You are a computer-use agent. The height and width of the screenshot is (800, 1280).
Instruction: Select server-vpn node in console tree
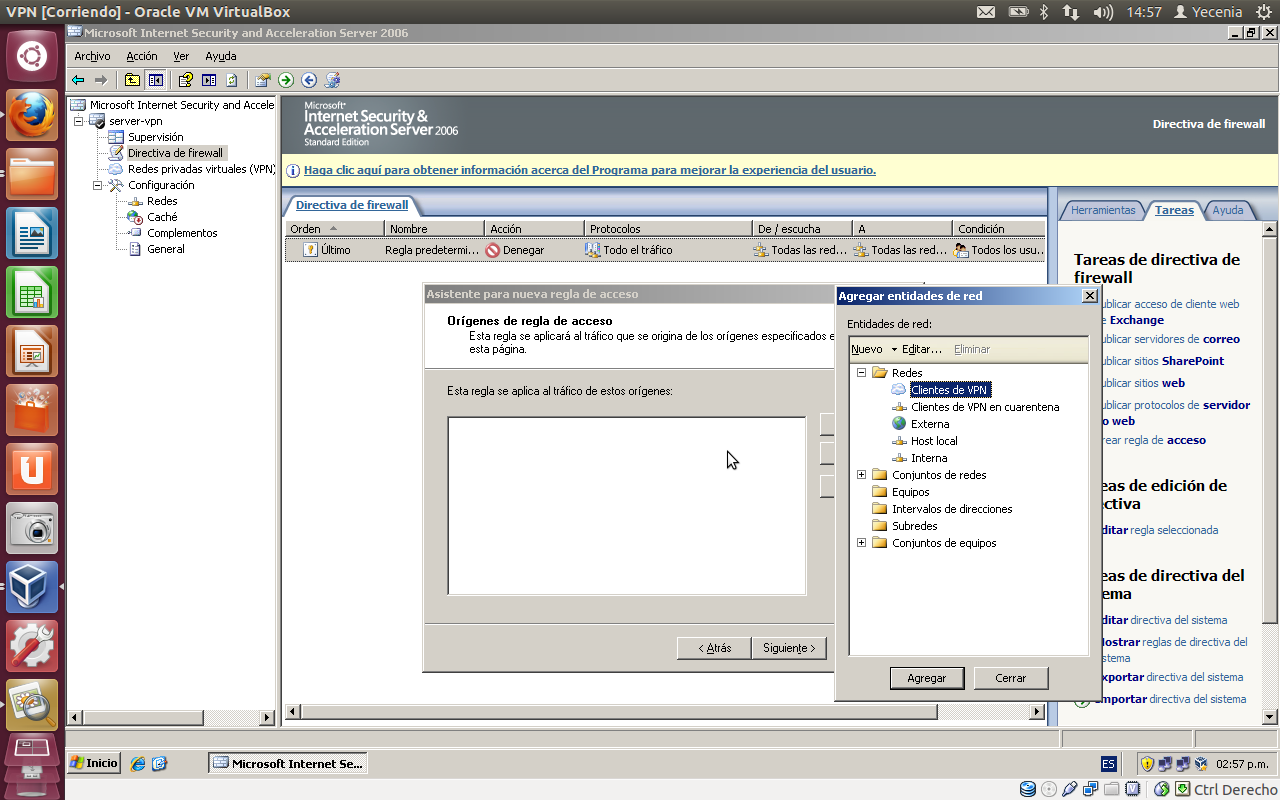click(x=136, y=121)
